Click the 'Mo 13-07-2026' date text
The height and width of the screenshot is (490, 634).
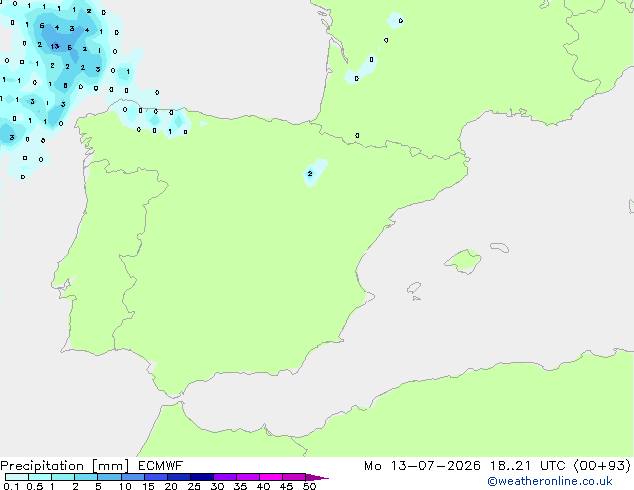click(422, 466)
